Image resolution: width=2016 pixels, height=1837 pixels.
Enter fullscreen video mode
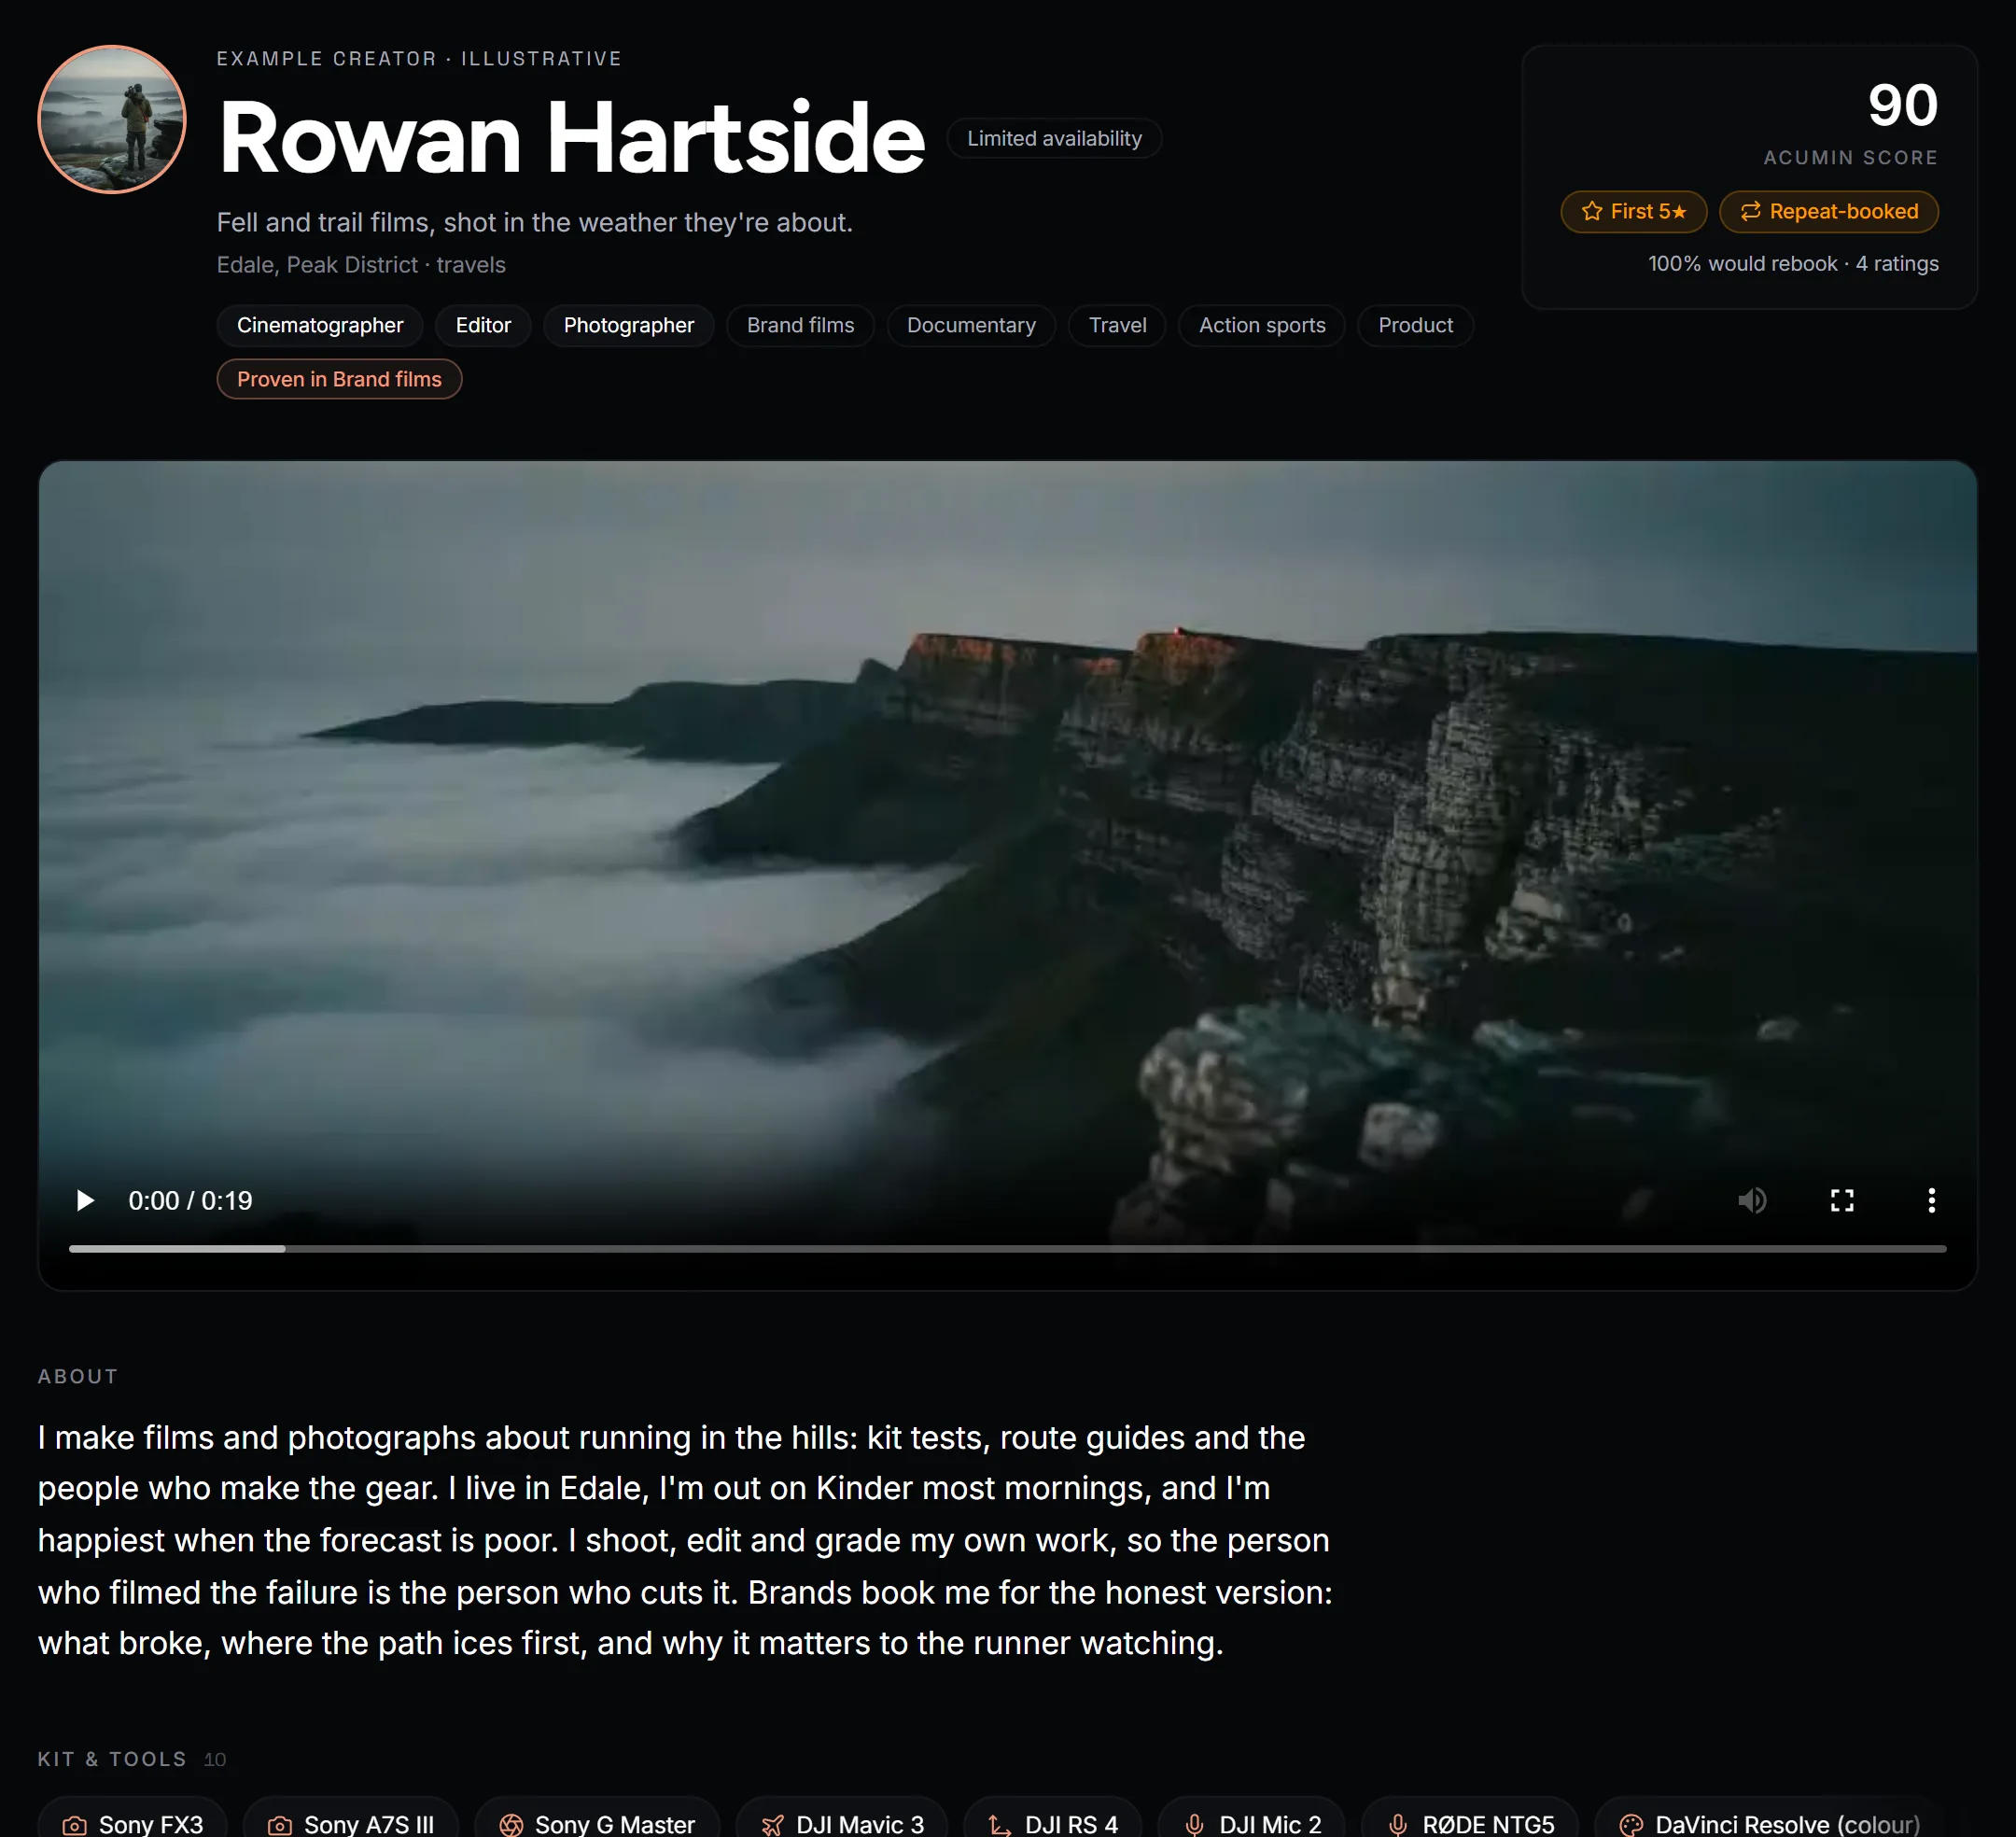pos(1842,1200)
